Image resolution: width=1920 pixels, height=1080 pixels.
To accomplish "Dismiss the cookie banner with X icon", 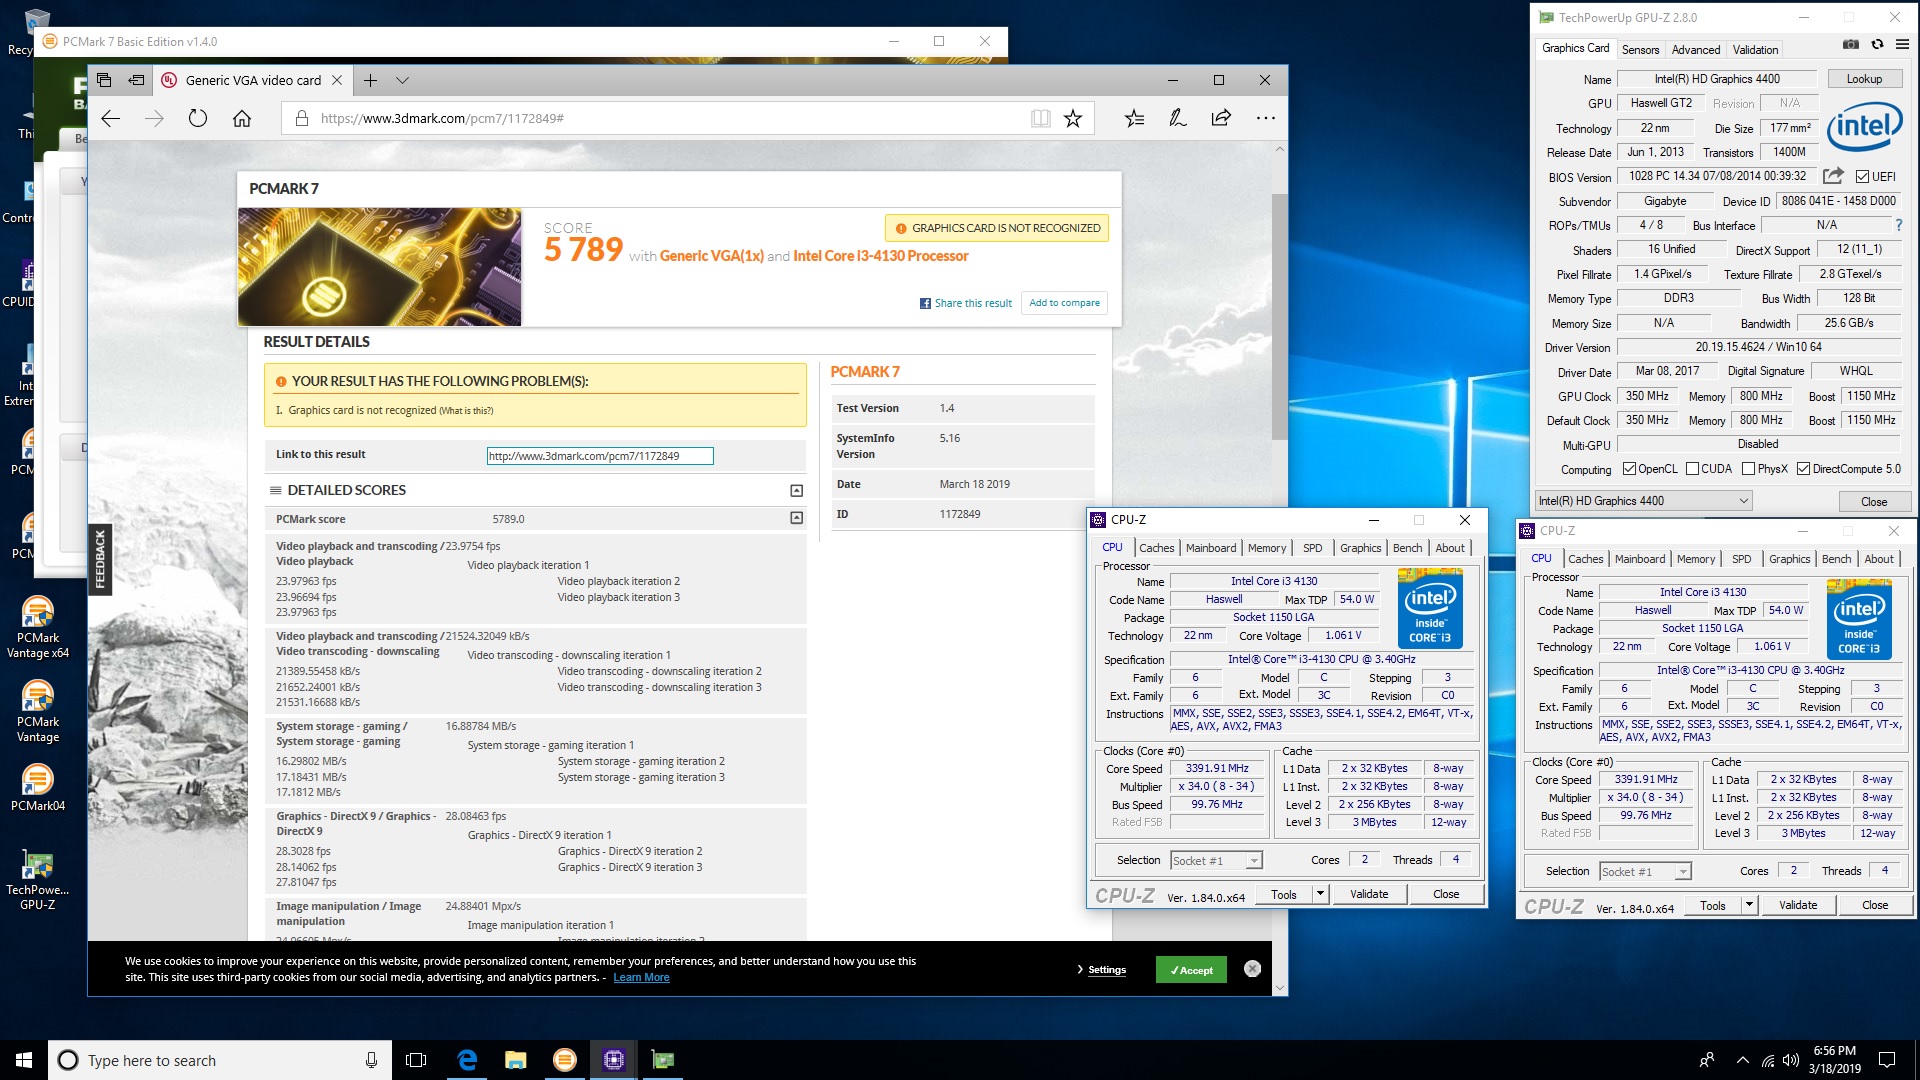I will coord(1252,969).
